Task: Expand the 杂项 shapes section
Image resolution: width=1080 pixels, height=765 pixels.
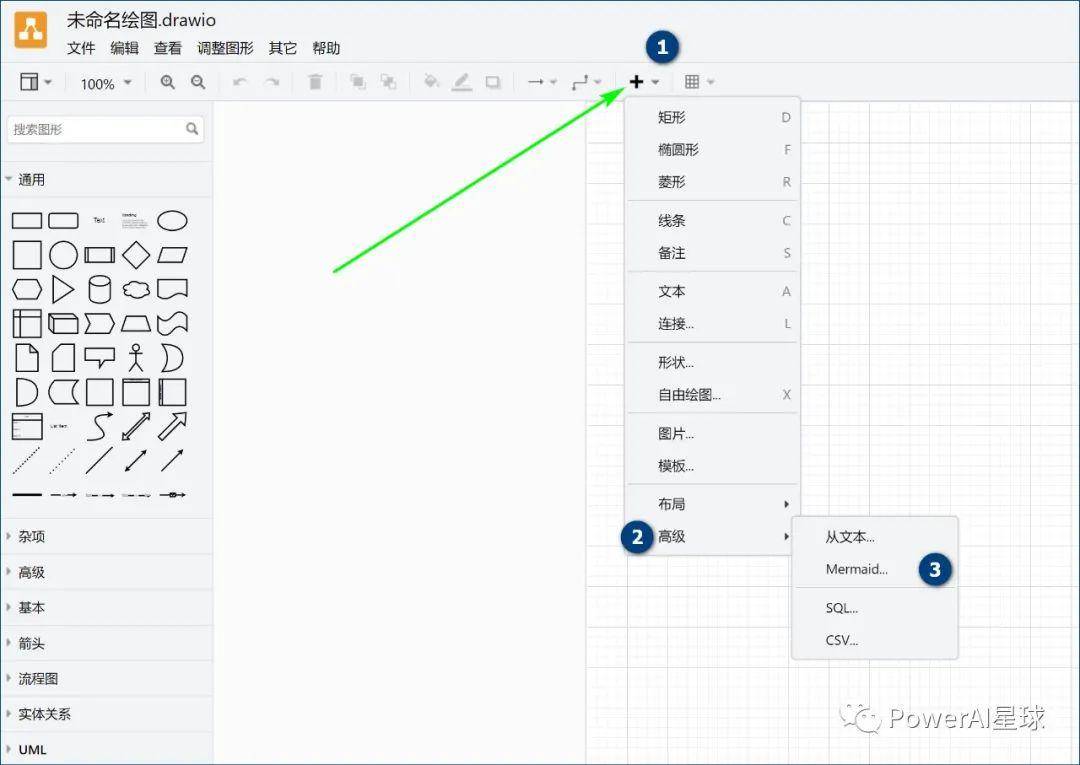Action: click(x=107, y=536)
